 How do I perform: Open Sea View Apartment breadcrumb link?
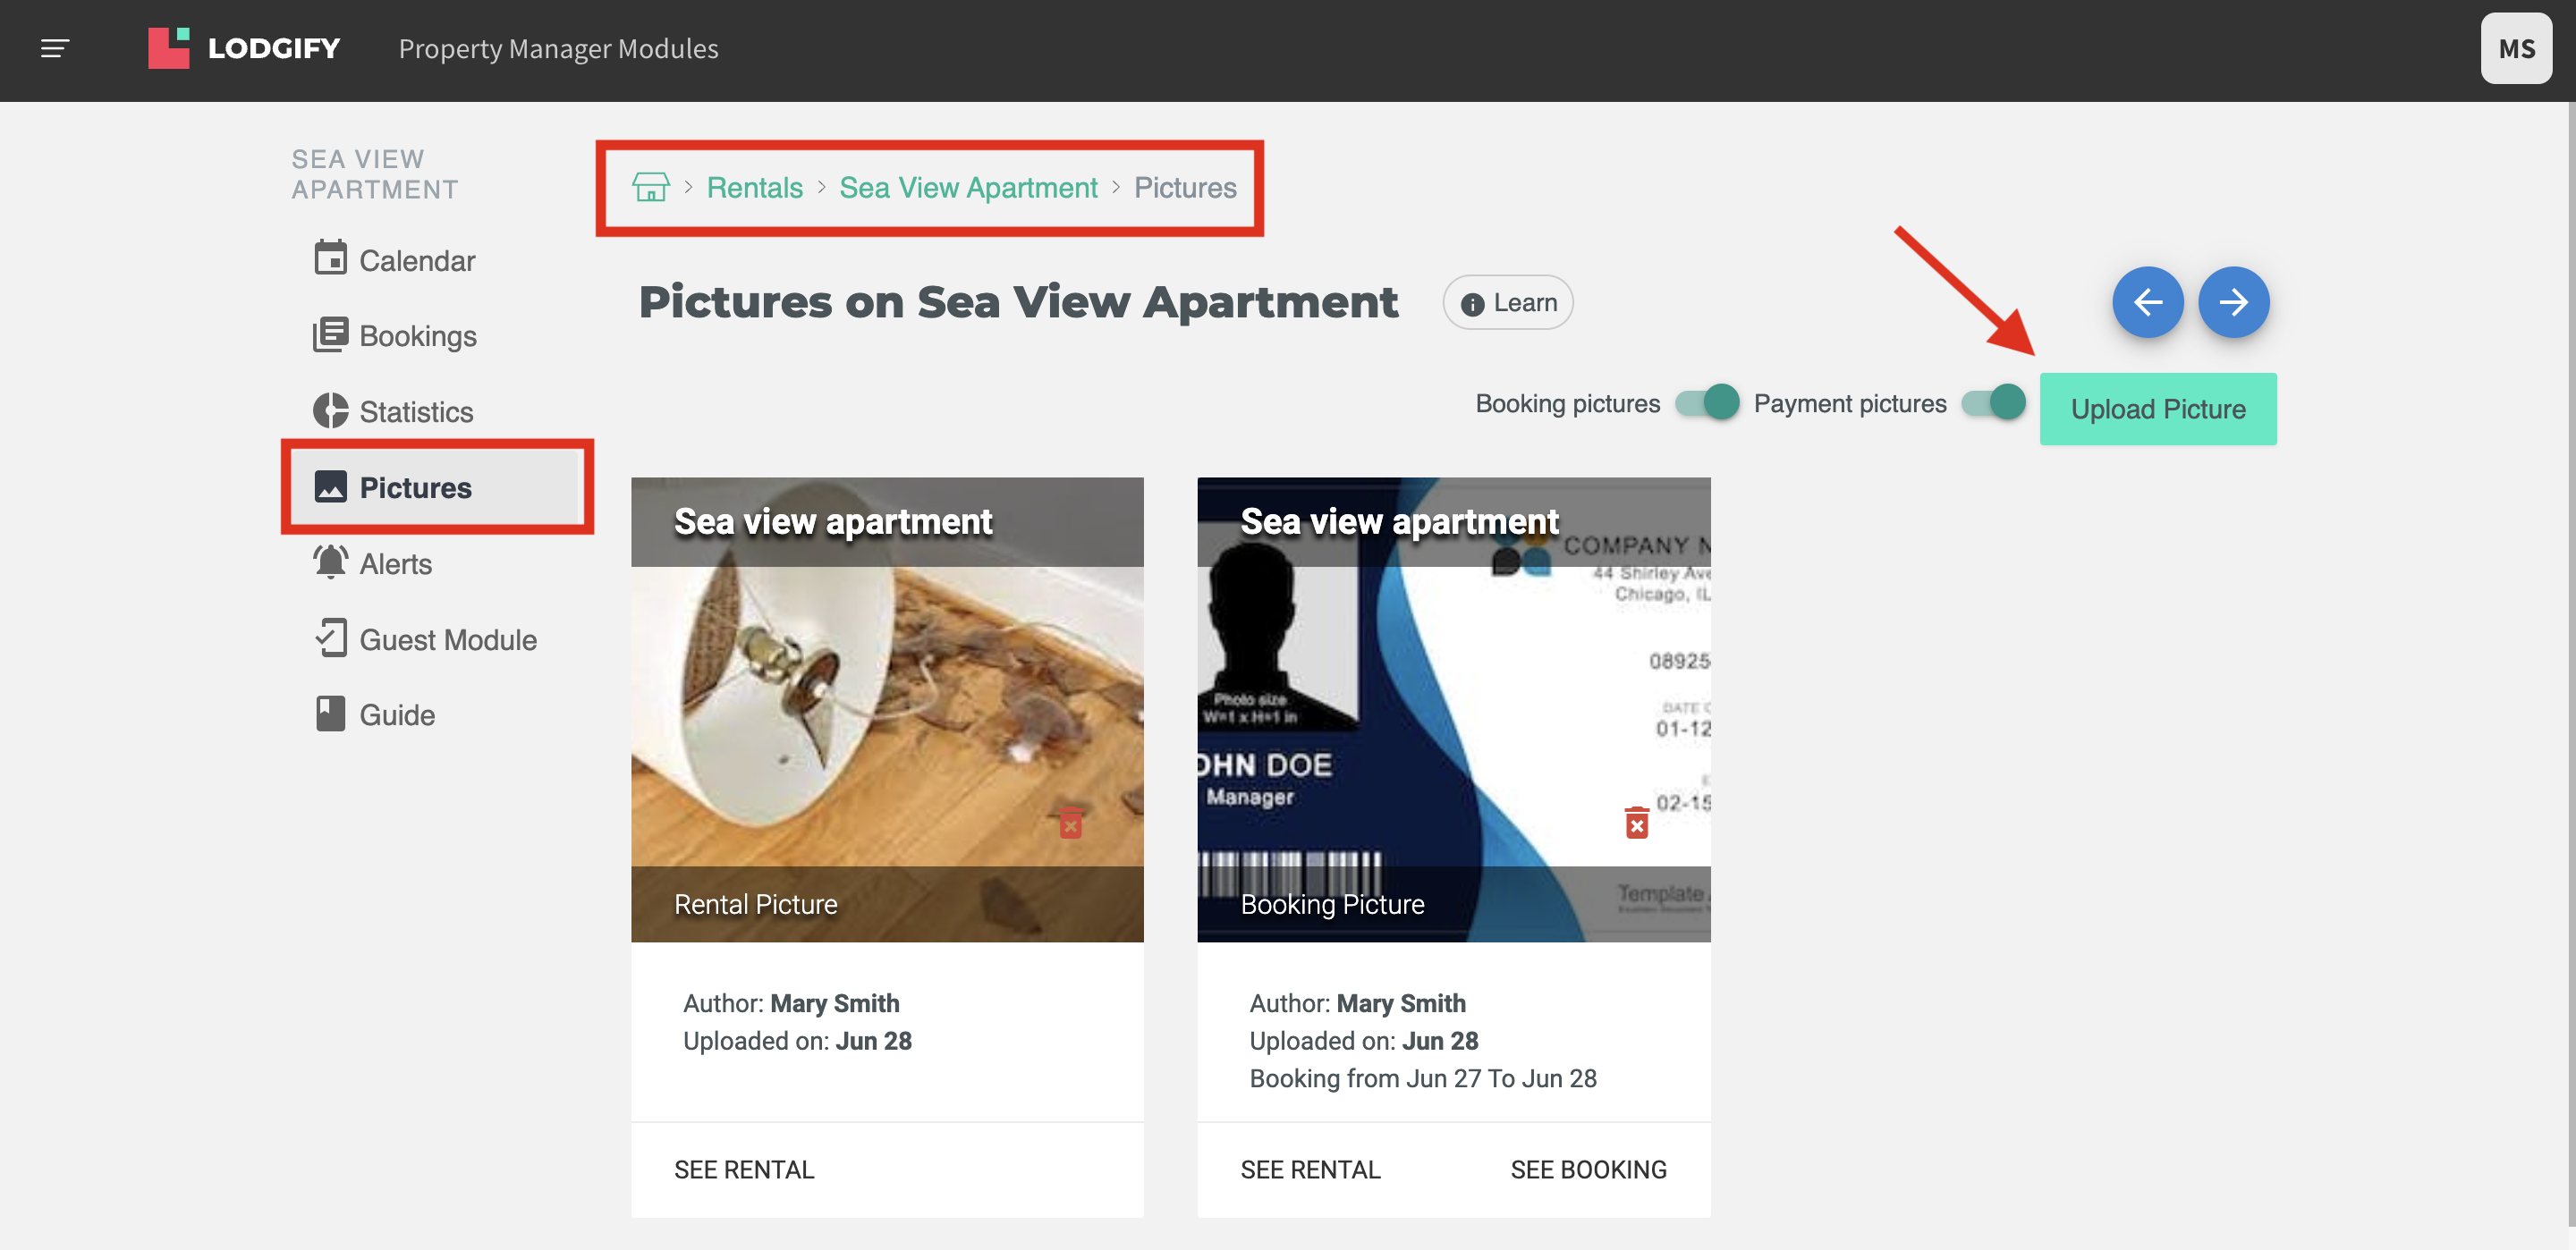(x=968, y=187)
